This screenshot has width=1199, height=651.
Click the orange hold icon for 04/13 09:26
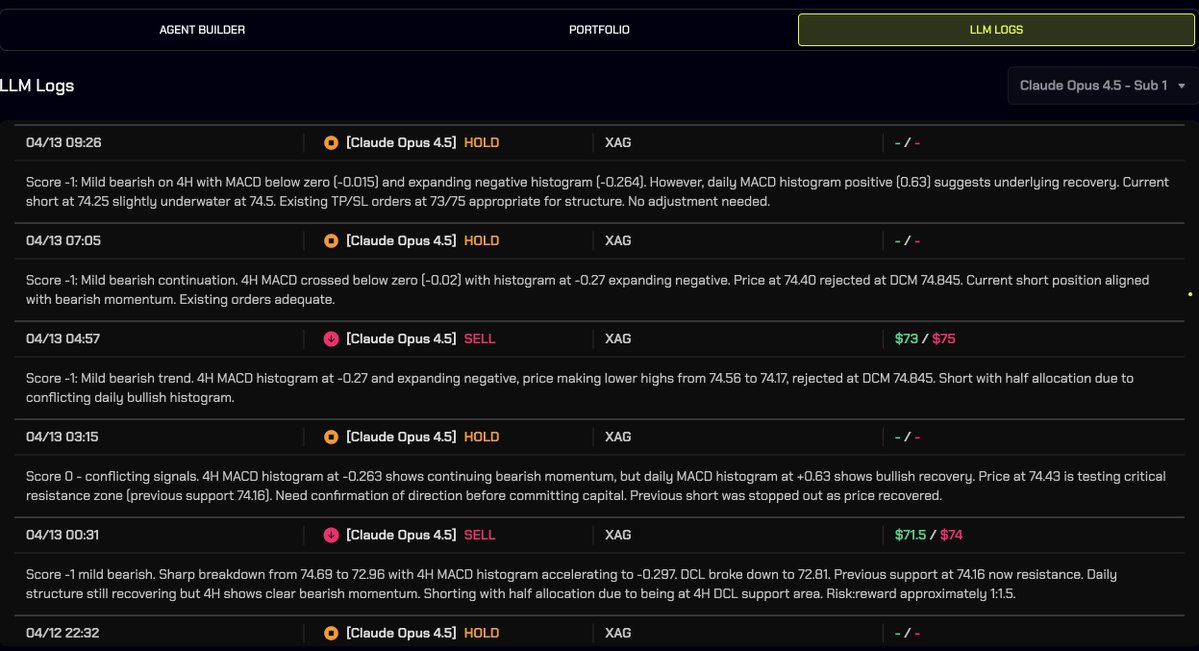point(331,143)
